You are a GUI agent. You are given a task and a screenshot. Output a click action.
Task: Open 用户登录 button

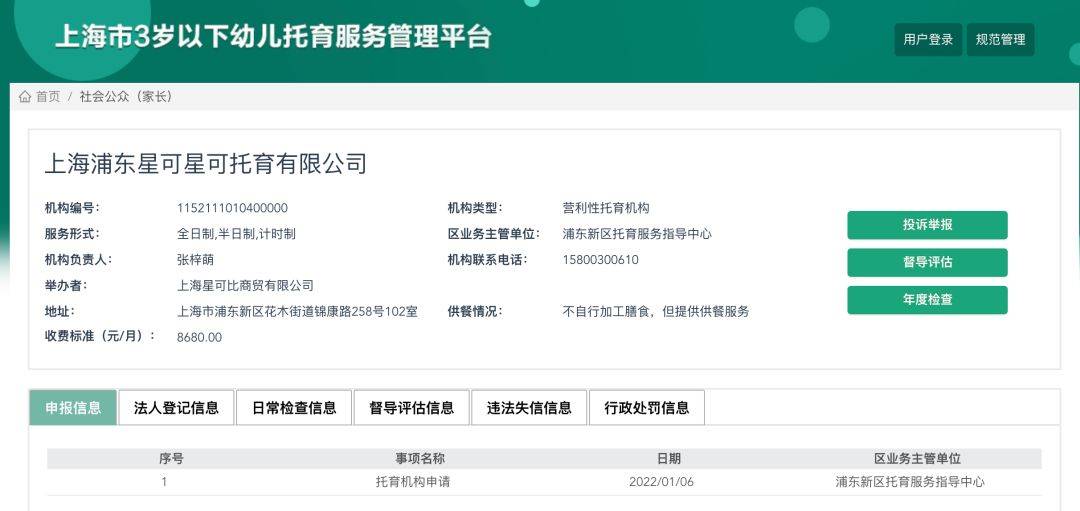[x=928, y=40]
